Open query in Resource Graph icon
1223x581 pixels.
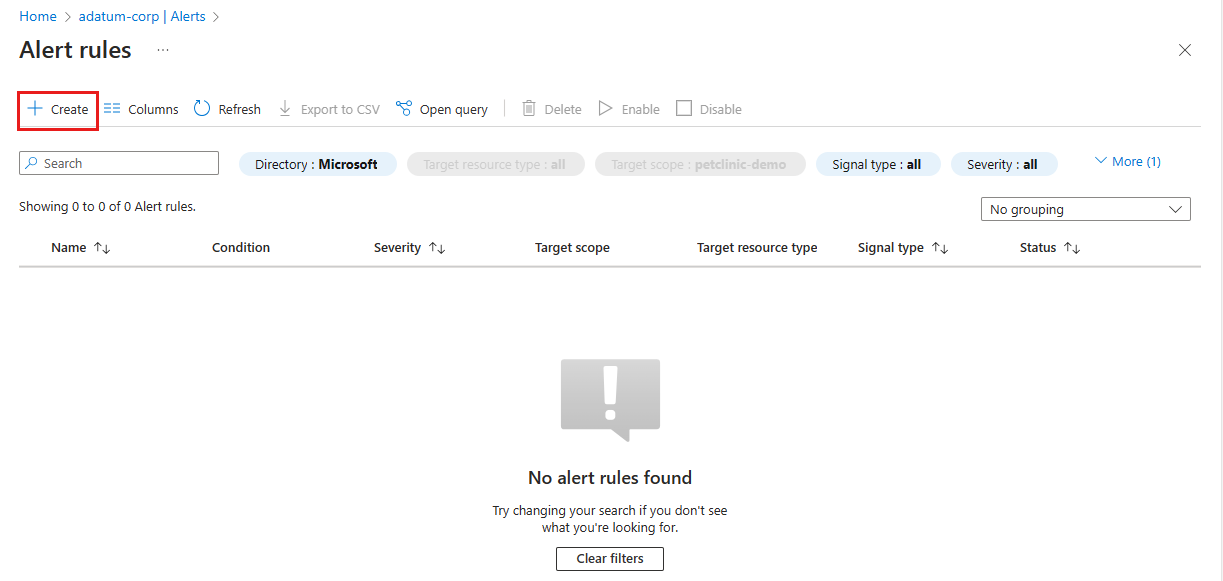[x=404, y=109]
